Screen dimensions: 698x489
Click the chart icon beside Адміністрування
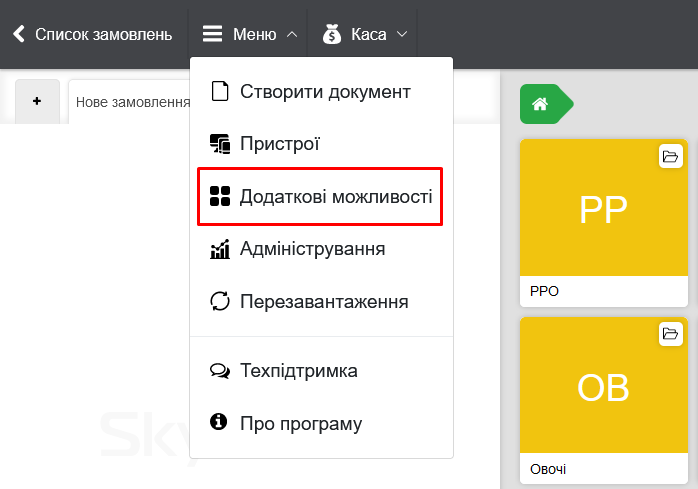click(220, 249)
